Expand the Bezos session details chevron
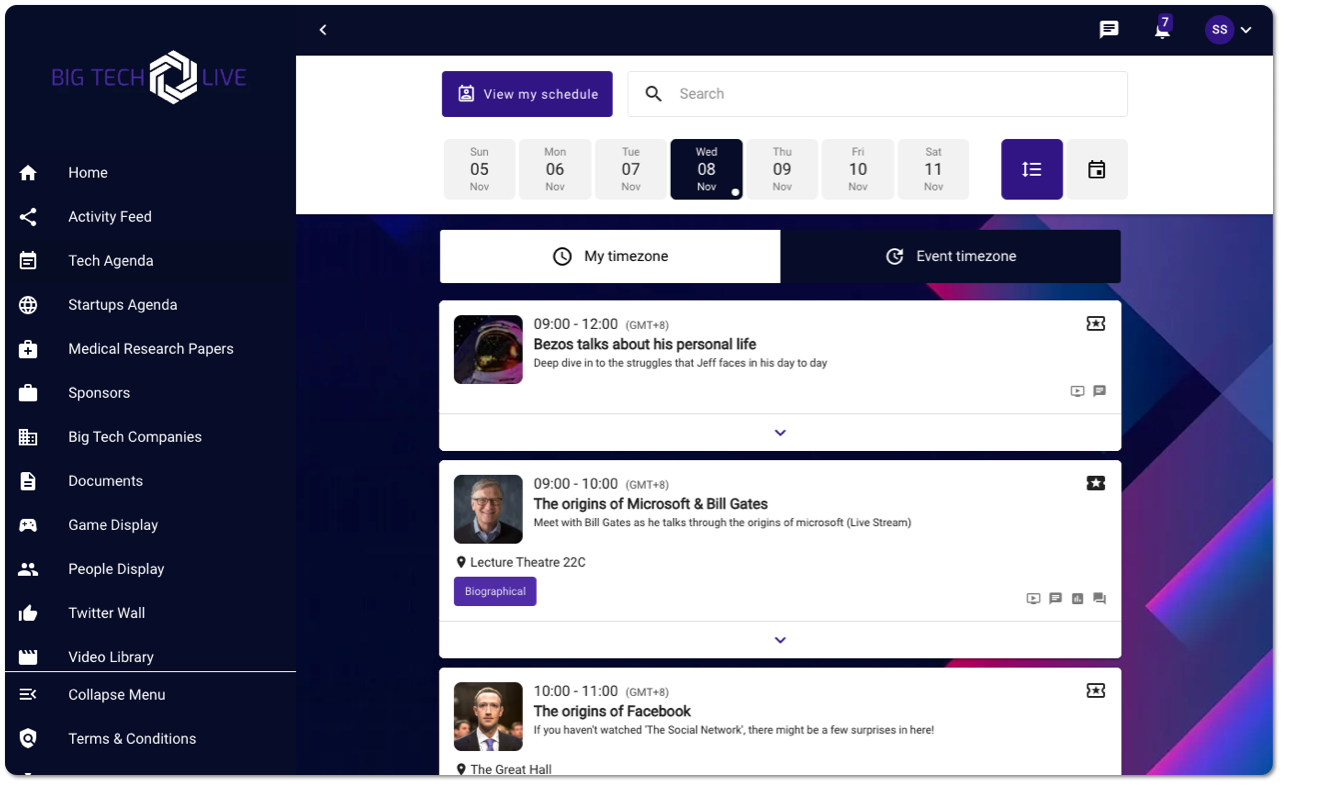1319x804 pixels. coord(780,433)
